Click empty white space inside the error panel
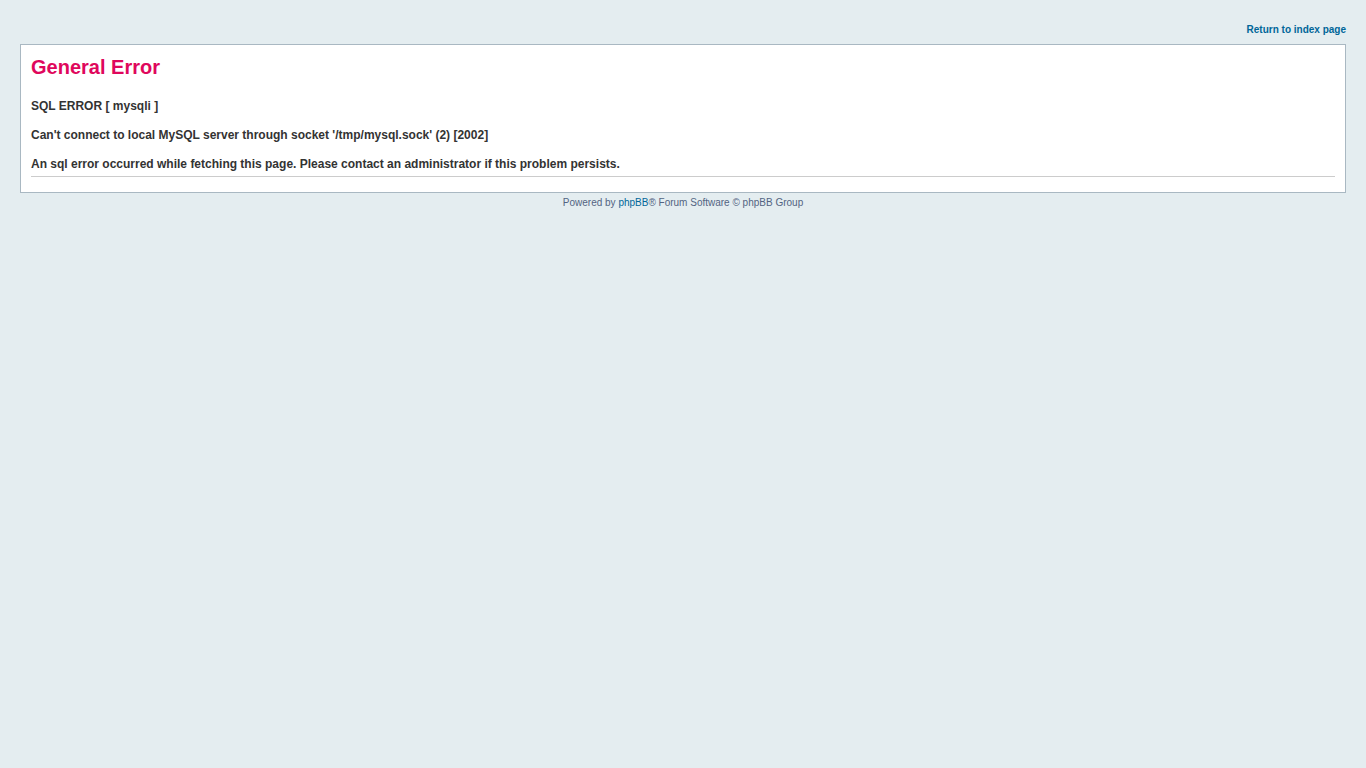1366x768 pixels. [x=900, y=110]
